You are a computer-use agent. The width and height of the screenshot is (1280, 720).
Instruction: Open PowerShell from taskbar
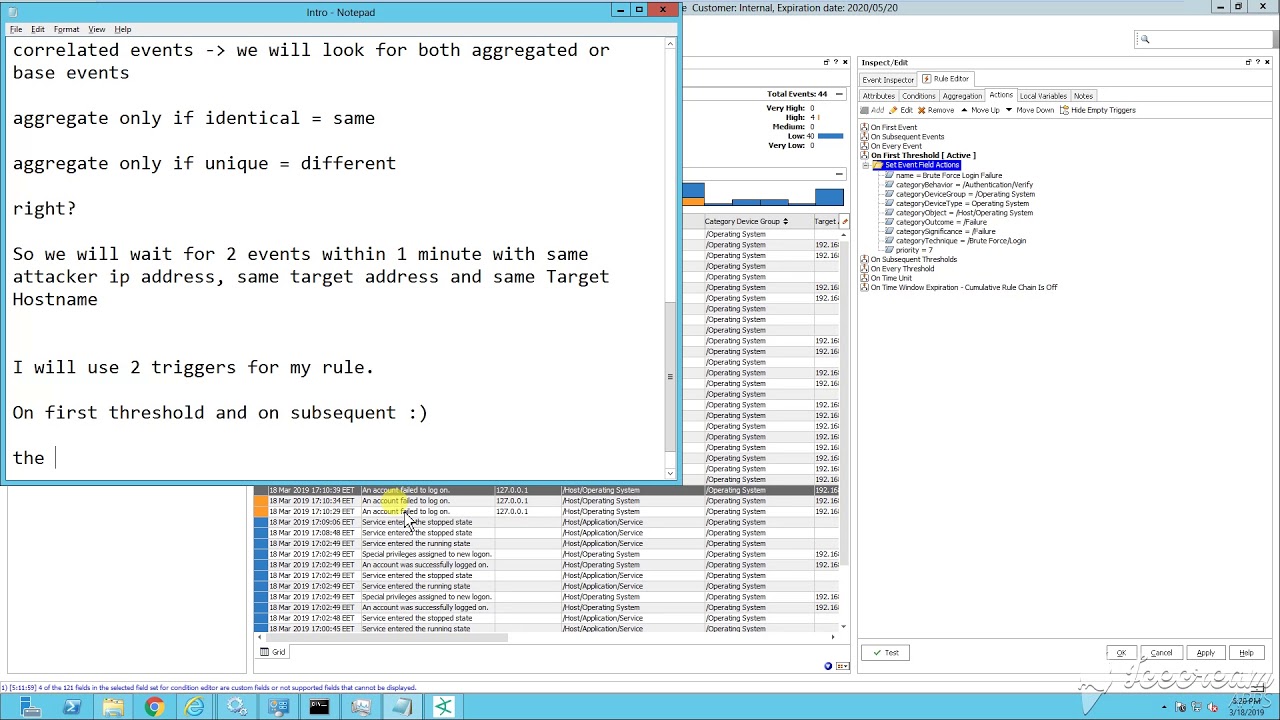coord(72,707)
